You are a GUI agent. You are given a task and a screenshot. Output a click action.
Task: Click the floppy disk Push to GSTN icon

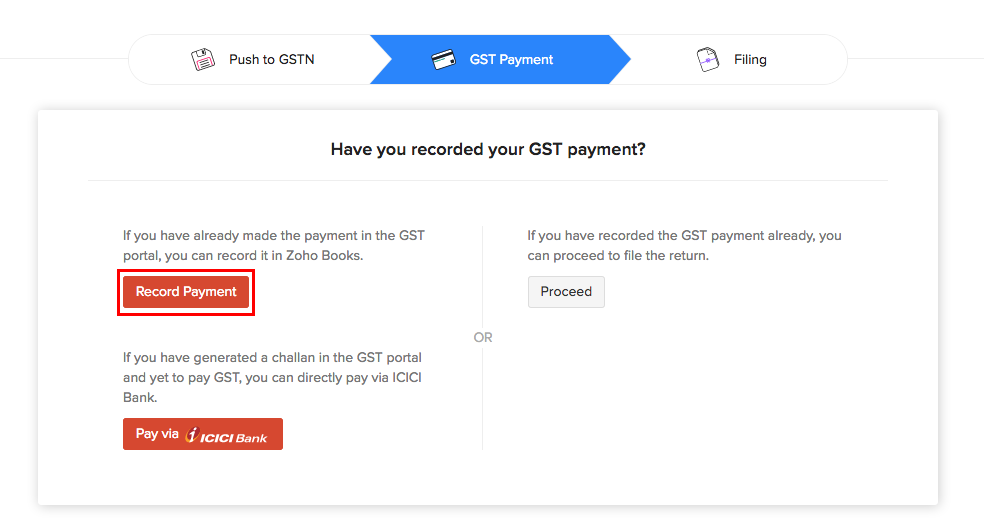click(203, 59)
